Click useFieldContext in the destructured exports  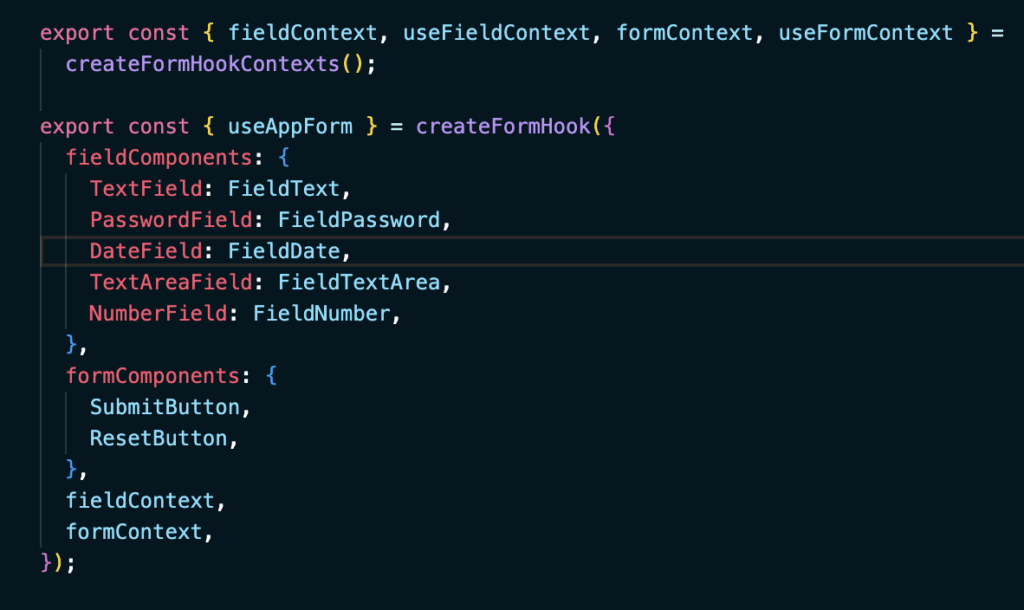tap(496, 33)
